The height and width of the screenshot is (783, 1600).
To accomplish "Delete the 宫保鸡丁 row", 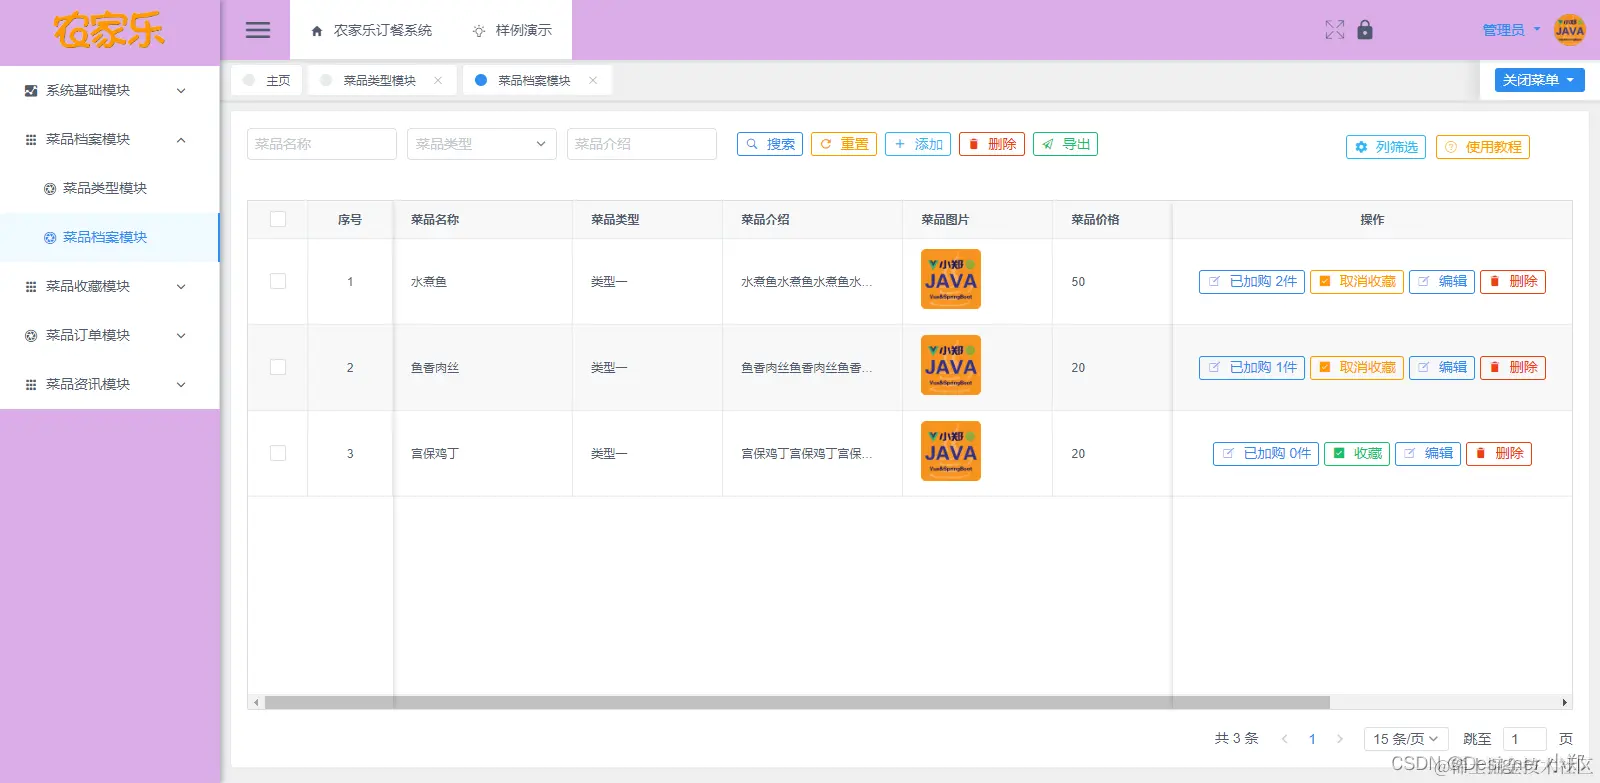I will tap(1499, 454).
